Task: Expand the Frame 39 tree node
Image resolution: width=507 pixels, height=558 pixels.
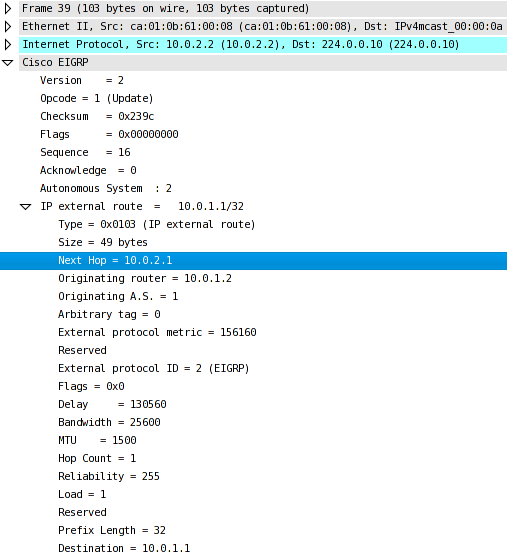Action: [x=7, y=9]
